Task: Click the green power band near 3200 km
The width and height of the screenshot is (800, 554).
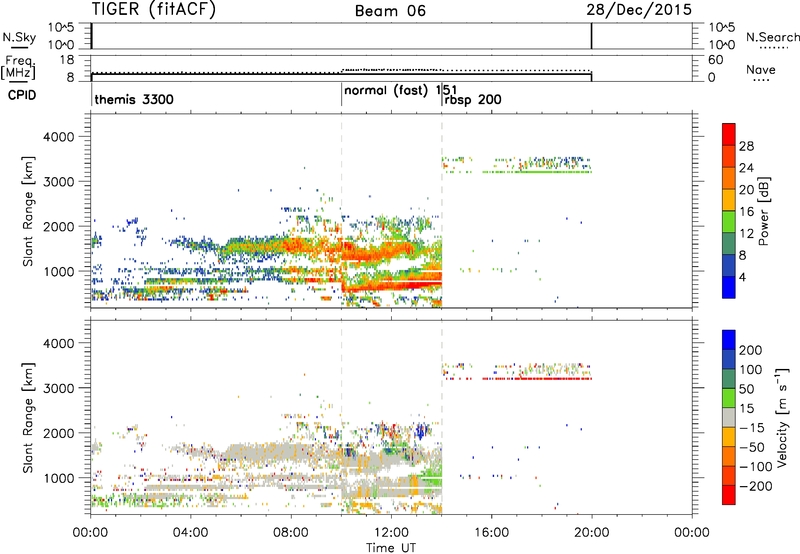Action: (x=537, y=172)
